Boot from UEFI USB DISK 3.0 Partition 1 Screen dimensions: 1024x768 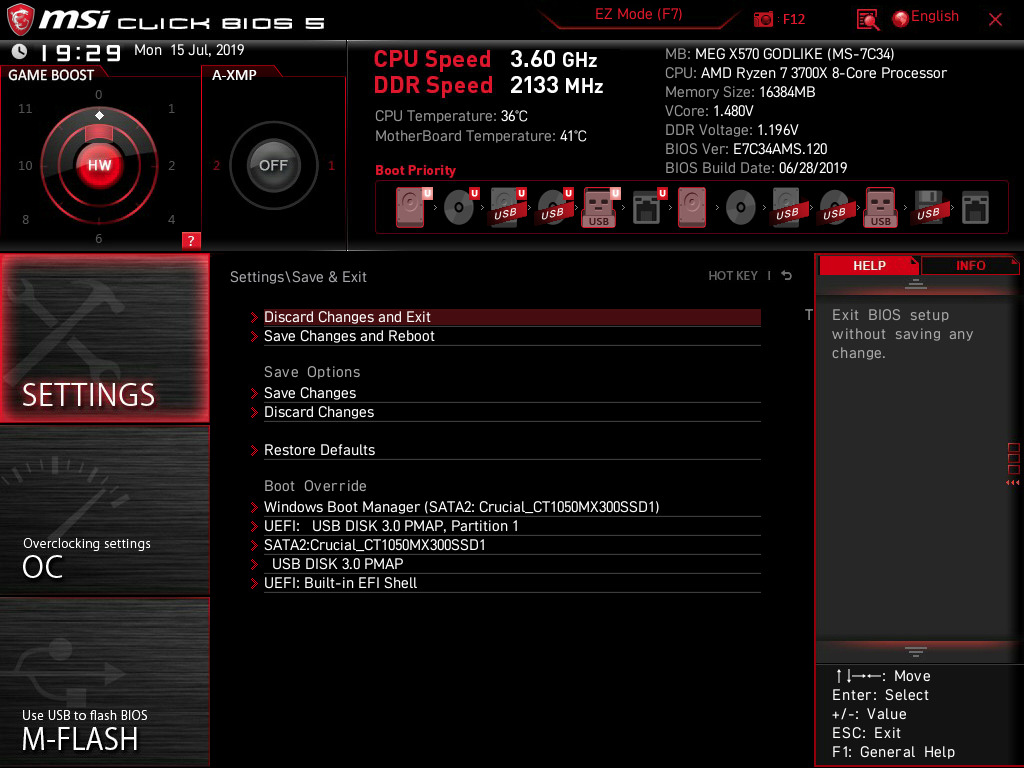point(512,526)
